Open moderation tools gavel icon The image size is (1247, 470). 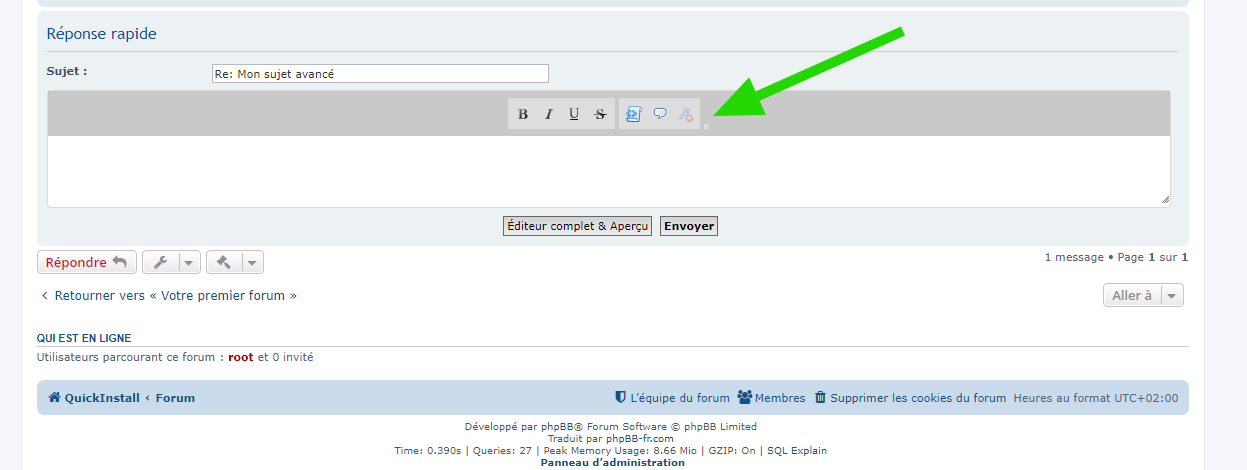coord(224,262)
